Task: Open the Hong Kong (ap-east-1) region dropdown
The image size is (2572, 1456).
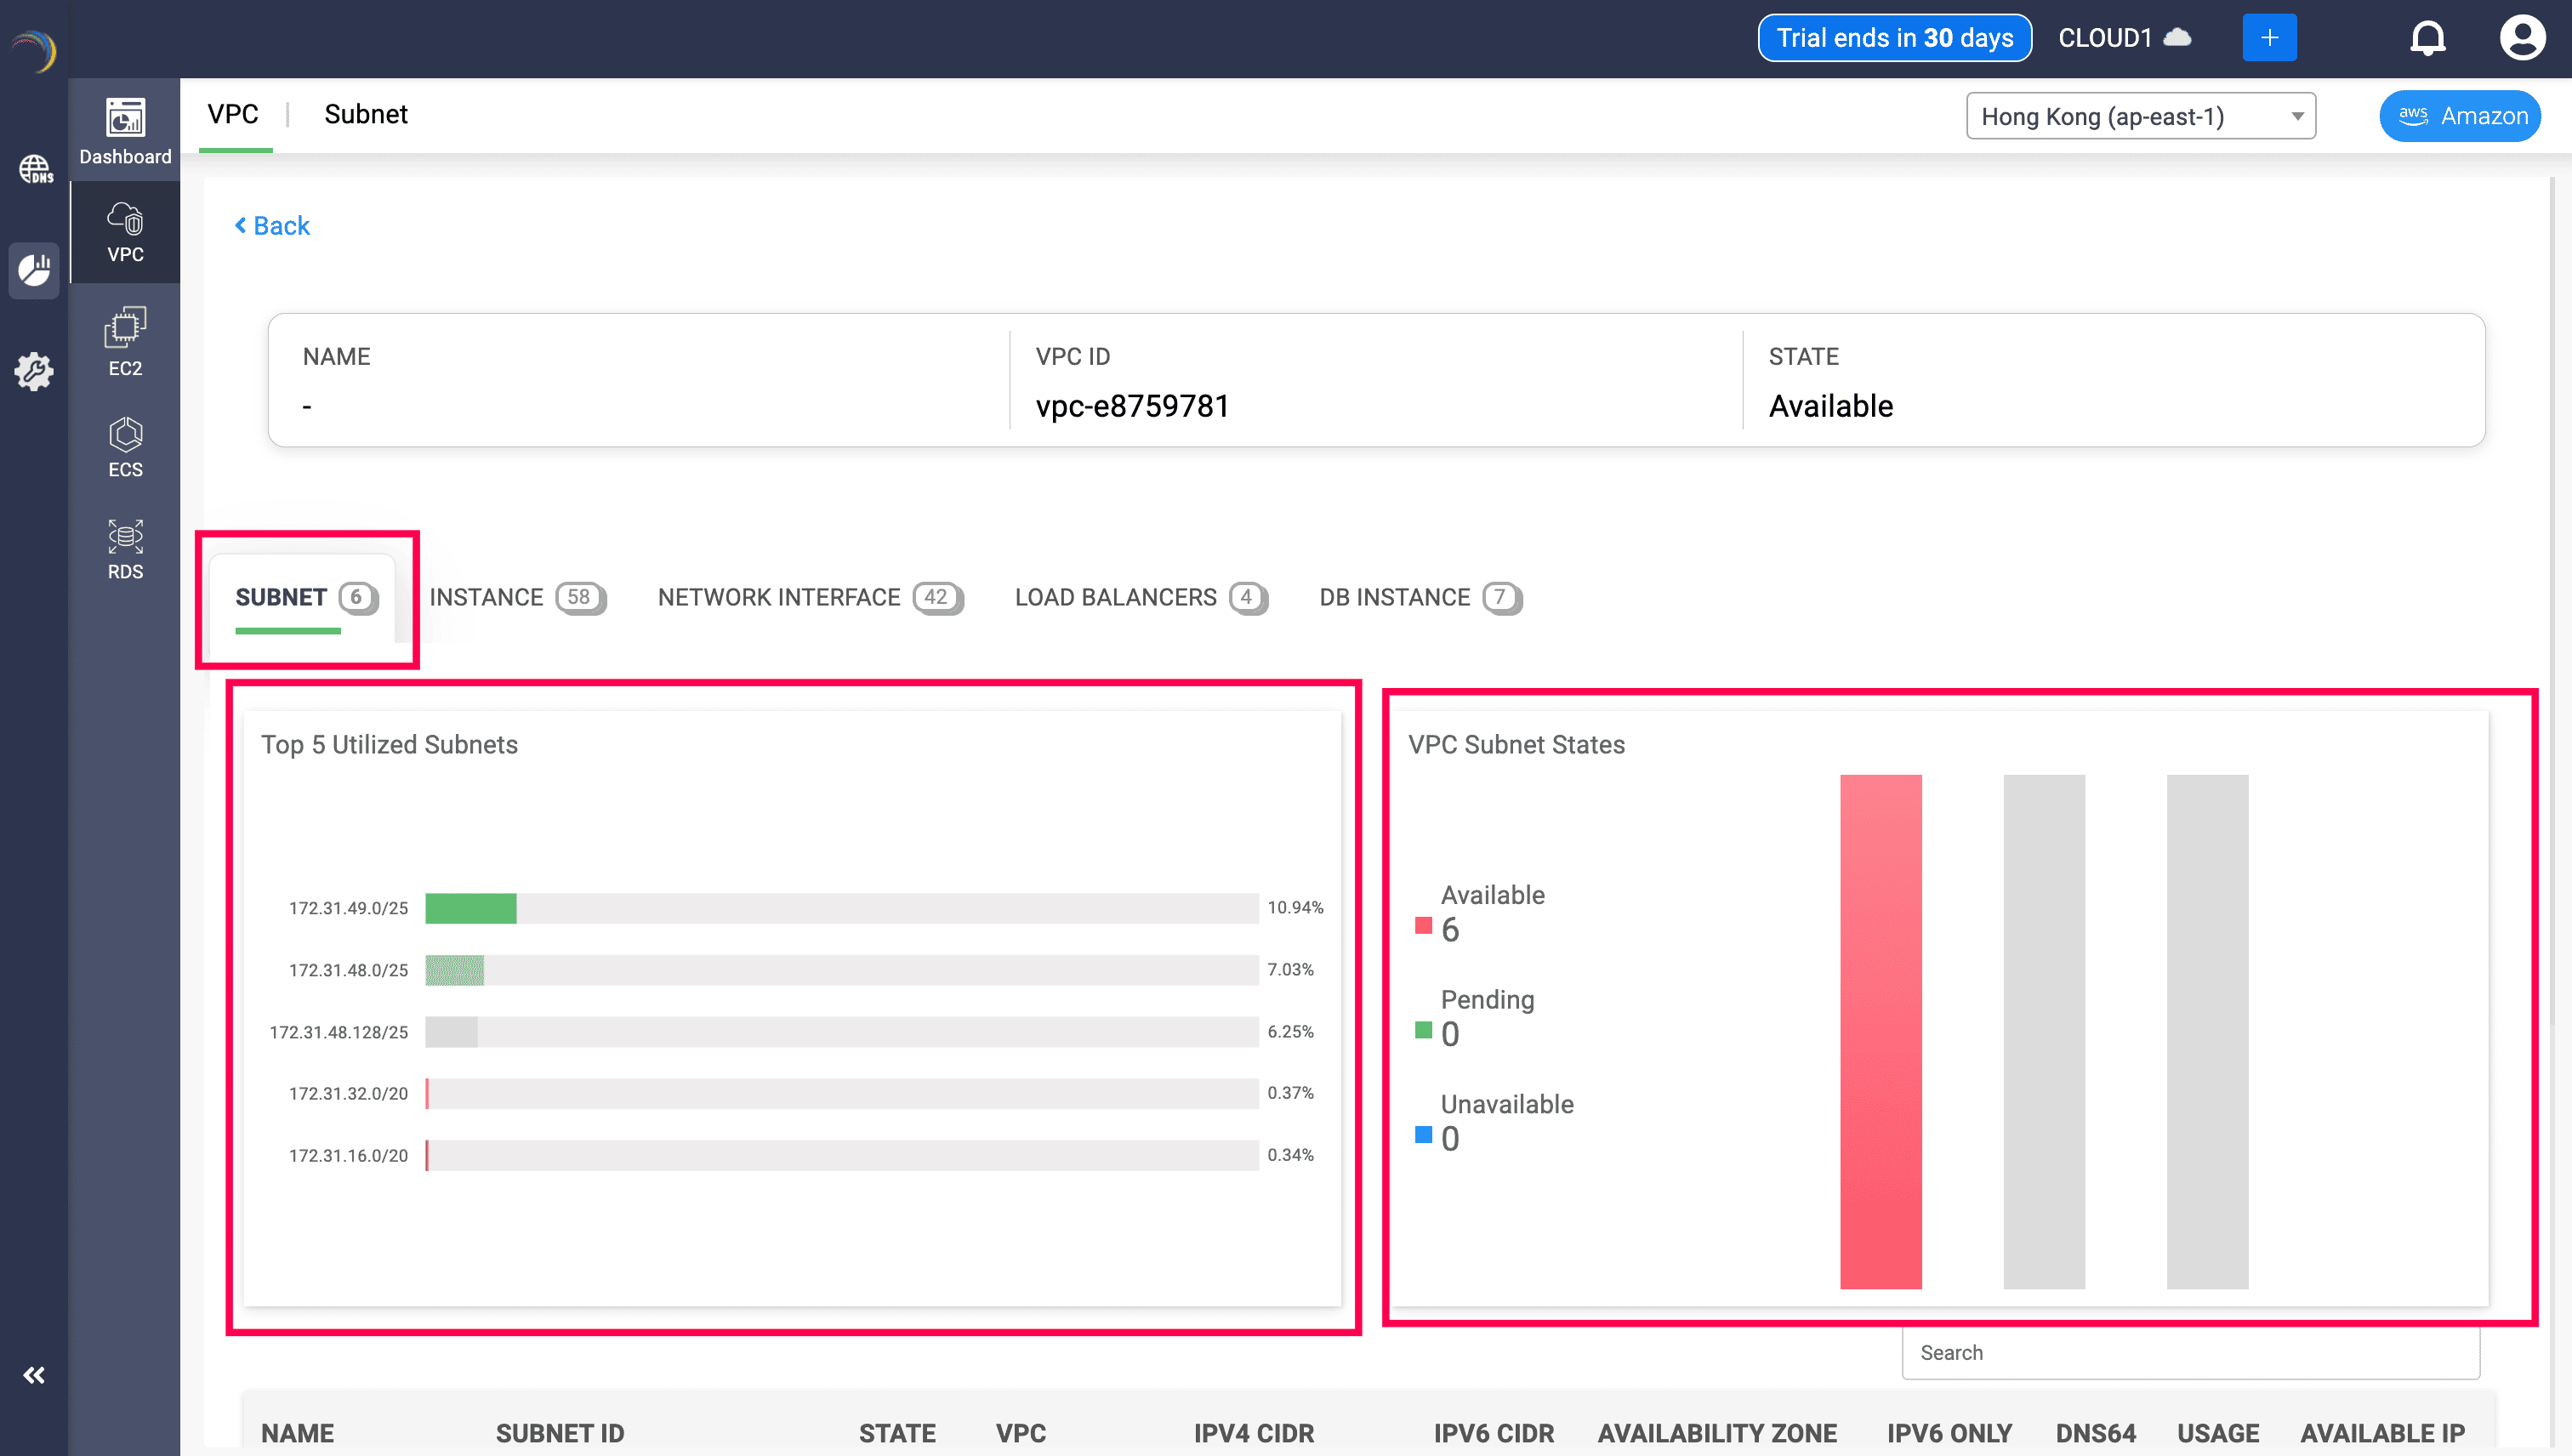Action: coord(2141,115)
